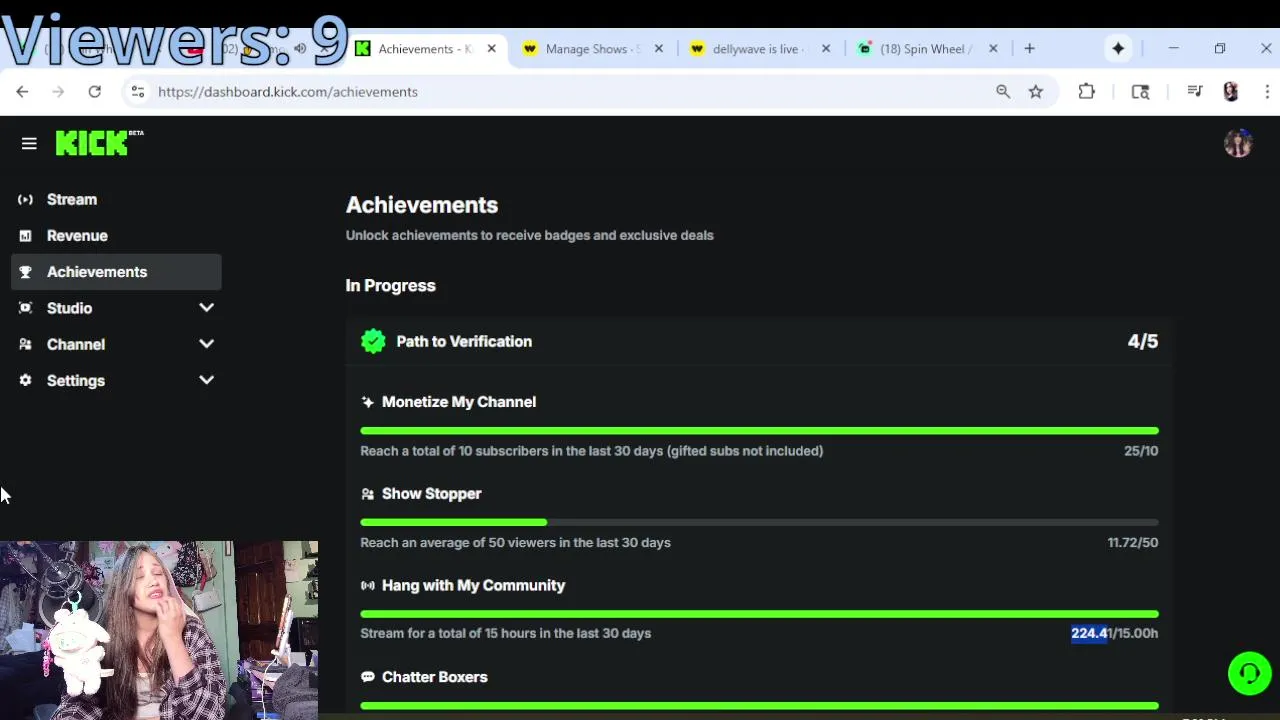Image resolution: width=1280 pixels, height=720 pixels.
Task: Switch to the Manage Shows tab
Action: [x=592, y=49]
